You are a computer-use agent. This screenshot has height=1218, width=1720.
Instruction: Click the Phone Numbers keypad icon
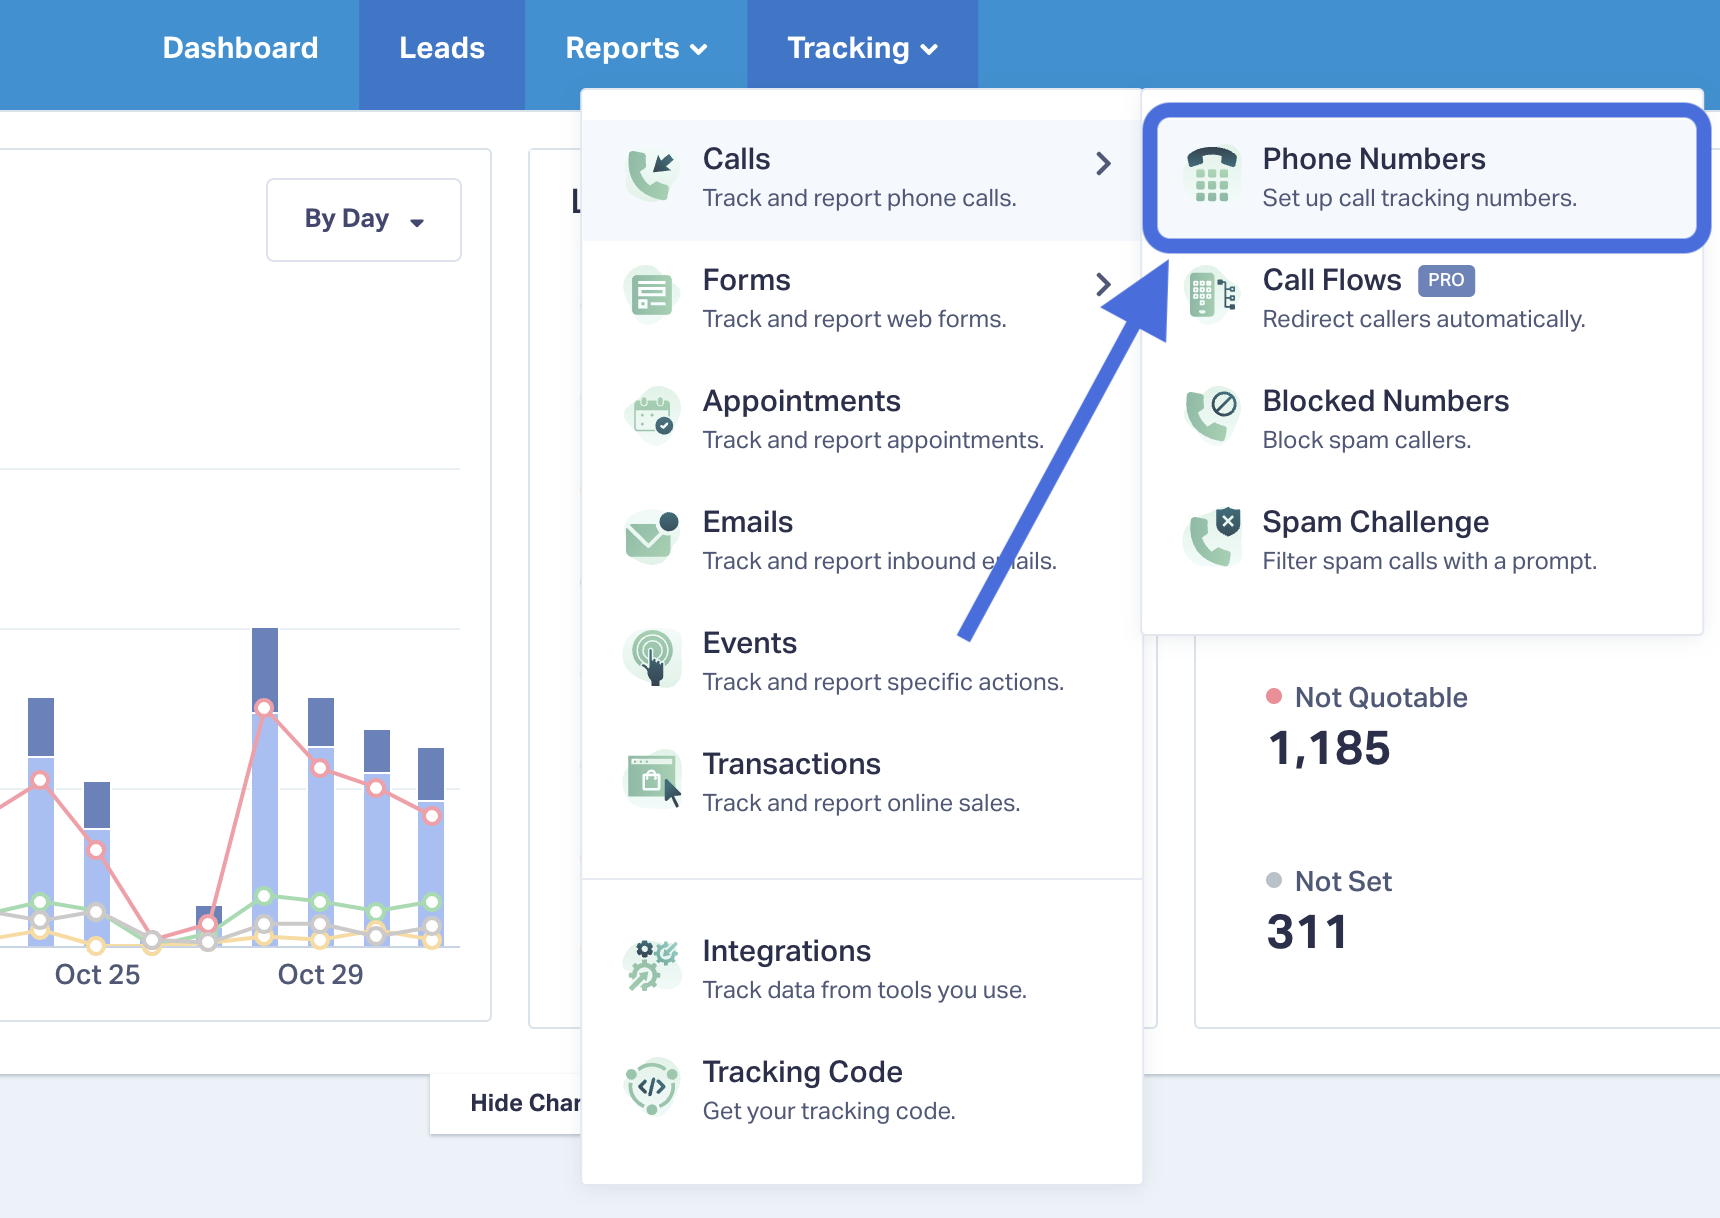(1211, 176)
